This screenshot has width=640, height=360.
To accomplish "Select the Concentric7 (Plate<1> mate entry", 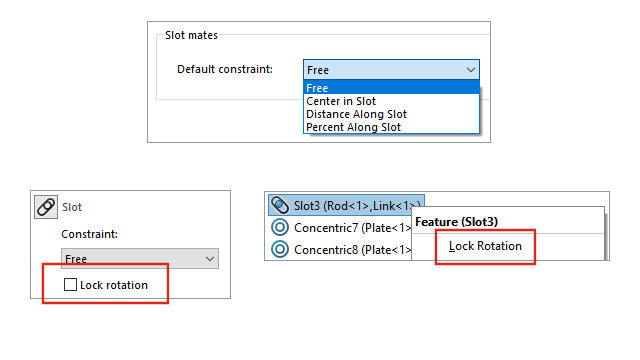I will click(341, 227).
